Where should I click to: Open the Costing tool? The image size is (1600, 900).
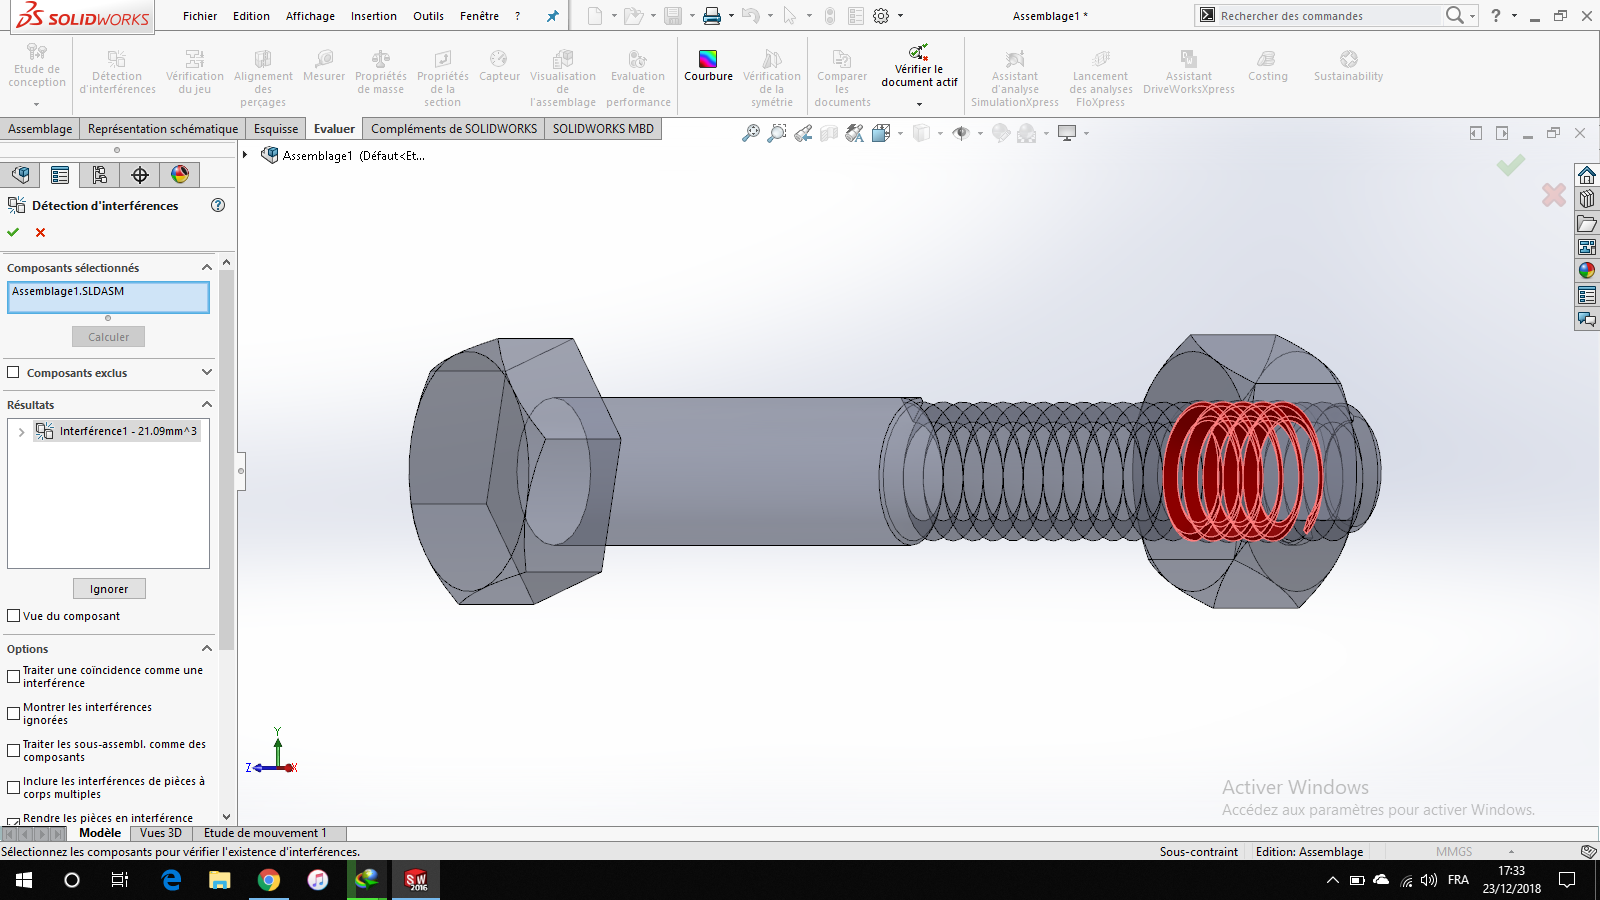1267,70
